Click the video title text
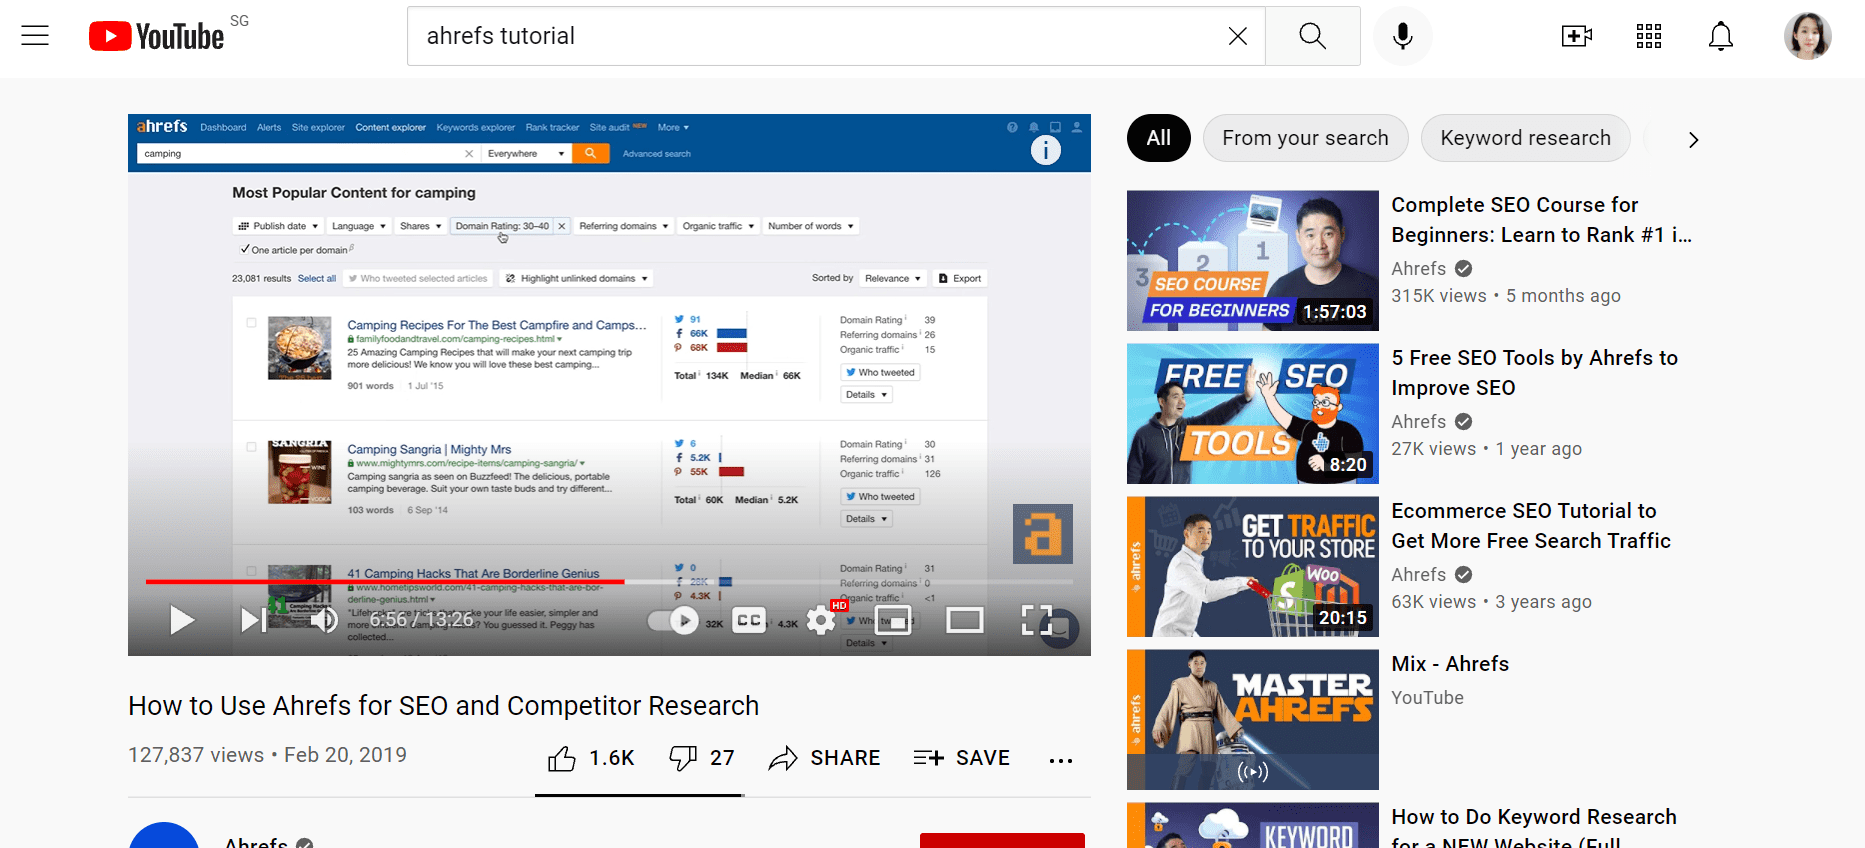Viewport: 1865px width, 848px height. click(443, 706)
